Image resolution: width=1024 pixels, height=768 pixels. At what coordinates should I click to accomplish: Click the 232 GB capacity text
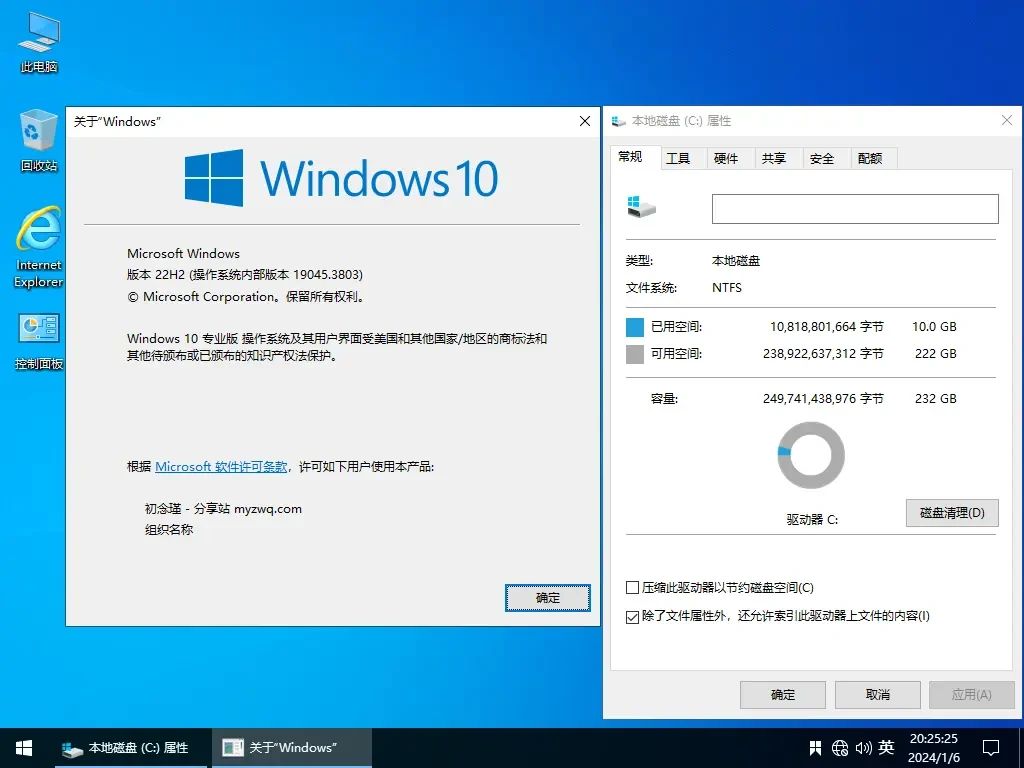tap(935, 398)
